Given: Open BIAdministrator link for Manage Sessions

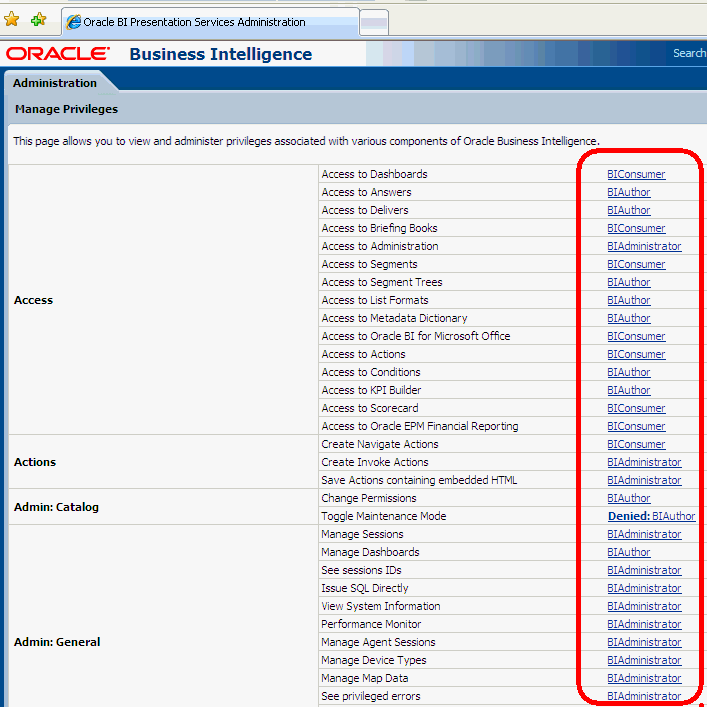Looking at the screenshot, I should [644, 534].
